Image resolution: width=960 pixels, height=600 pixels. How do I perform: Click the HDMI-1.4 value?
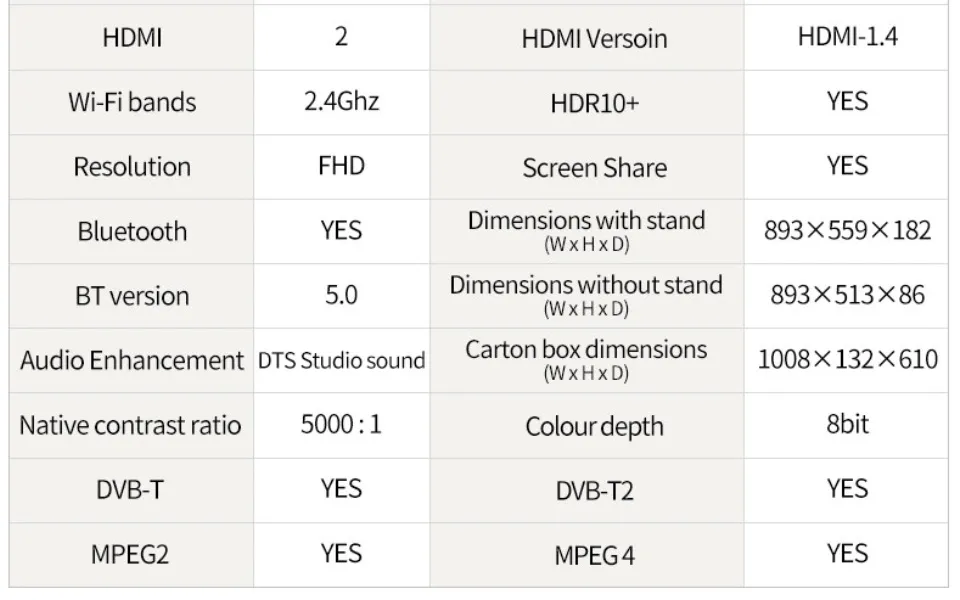coord(847,37)
